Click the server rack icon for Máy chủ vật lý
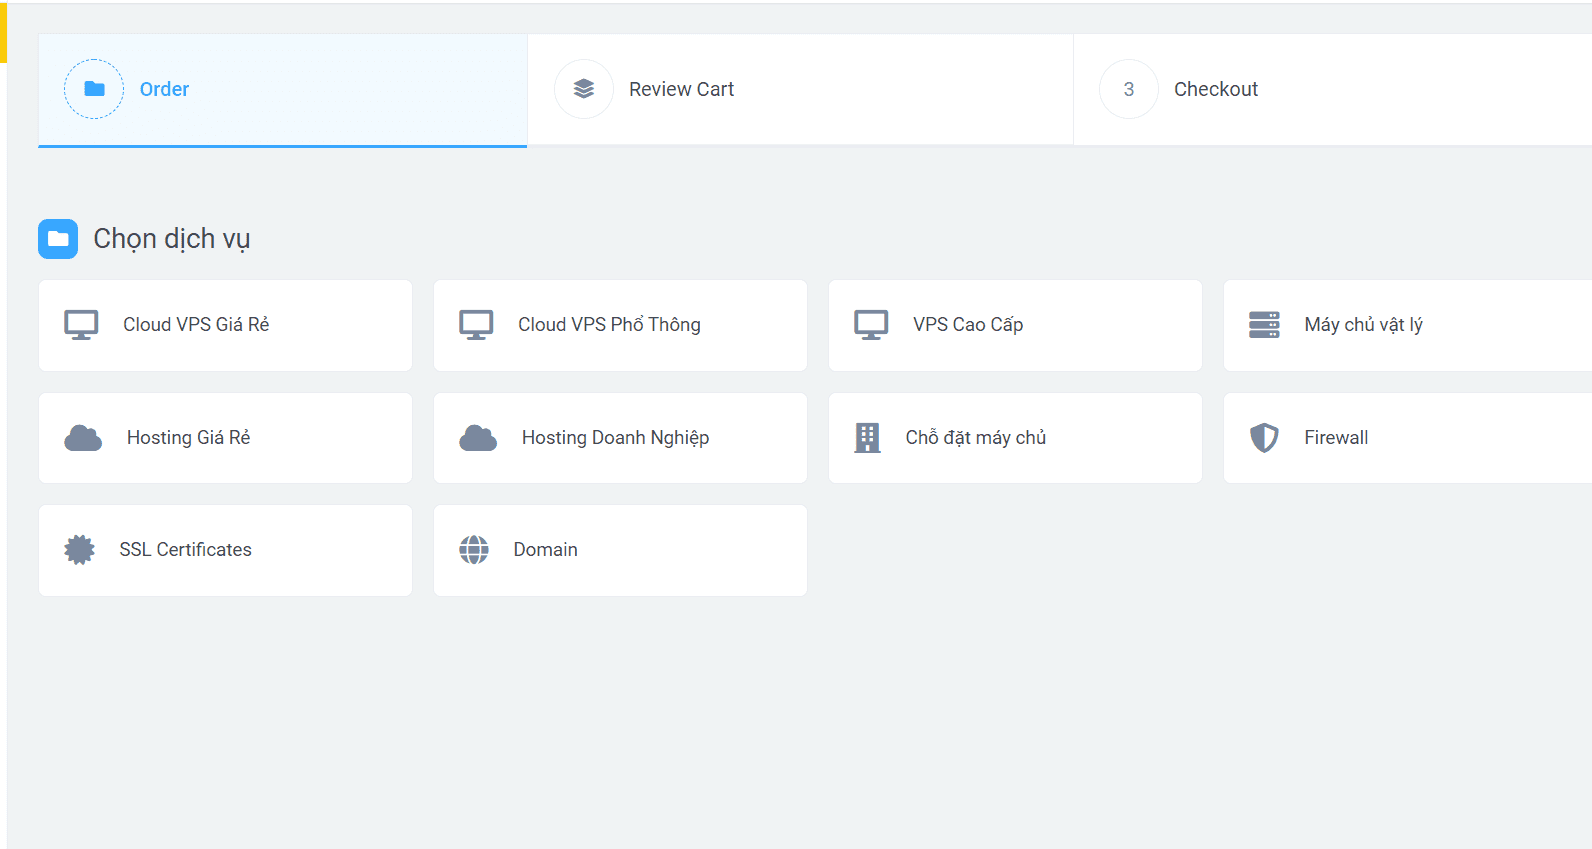The image size is (1592, 849). (1264, 325)
